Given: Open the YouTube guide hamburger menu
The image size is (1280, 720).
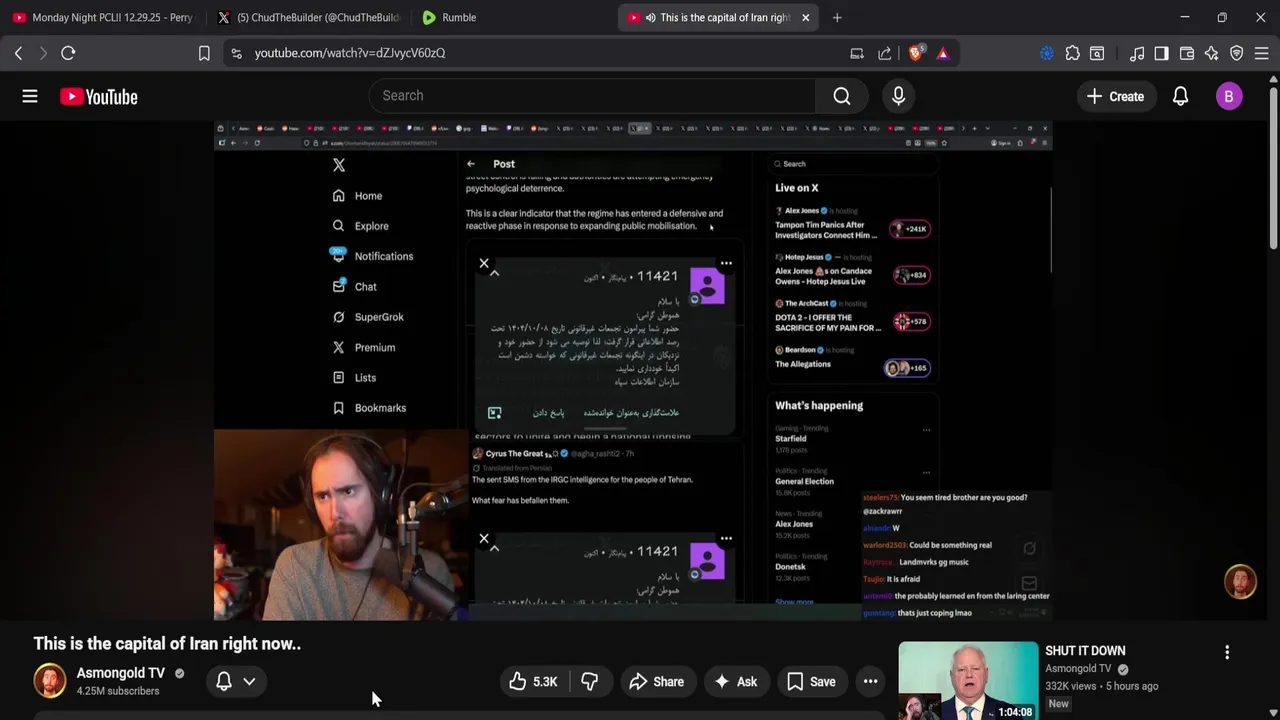Looking at the screenshot, I should tap(30, 96).
